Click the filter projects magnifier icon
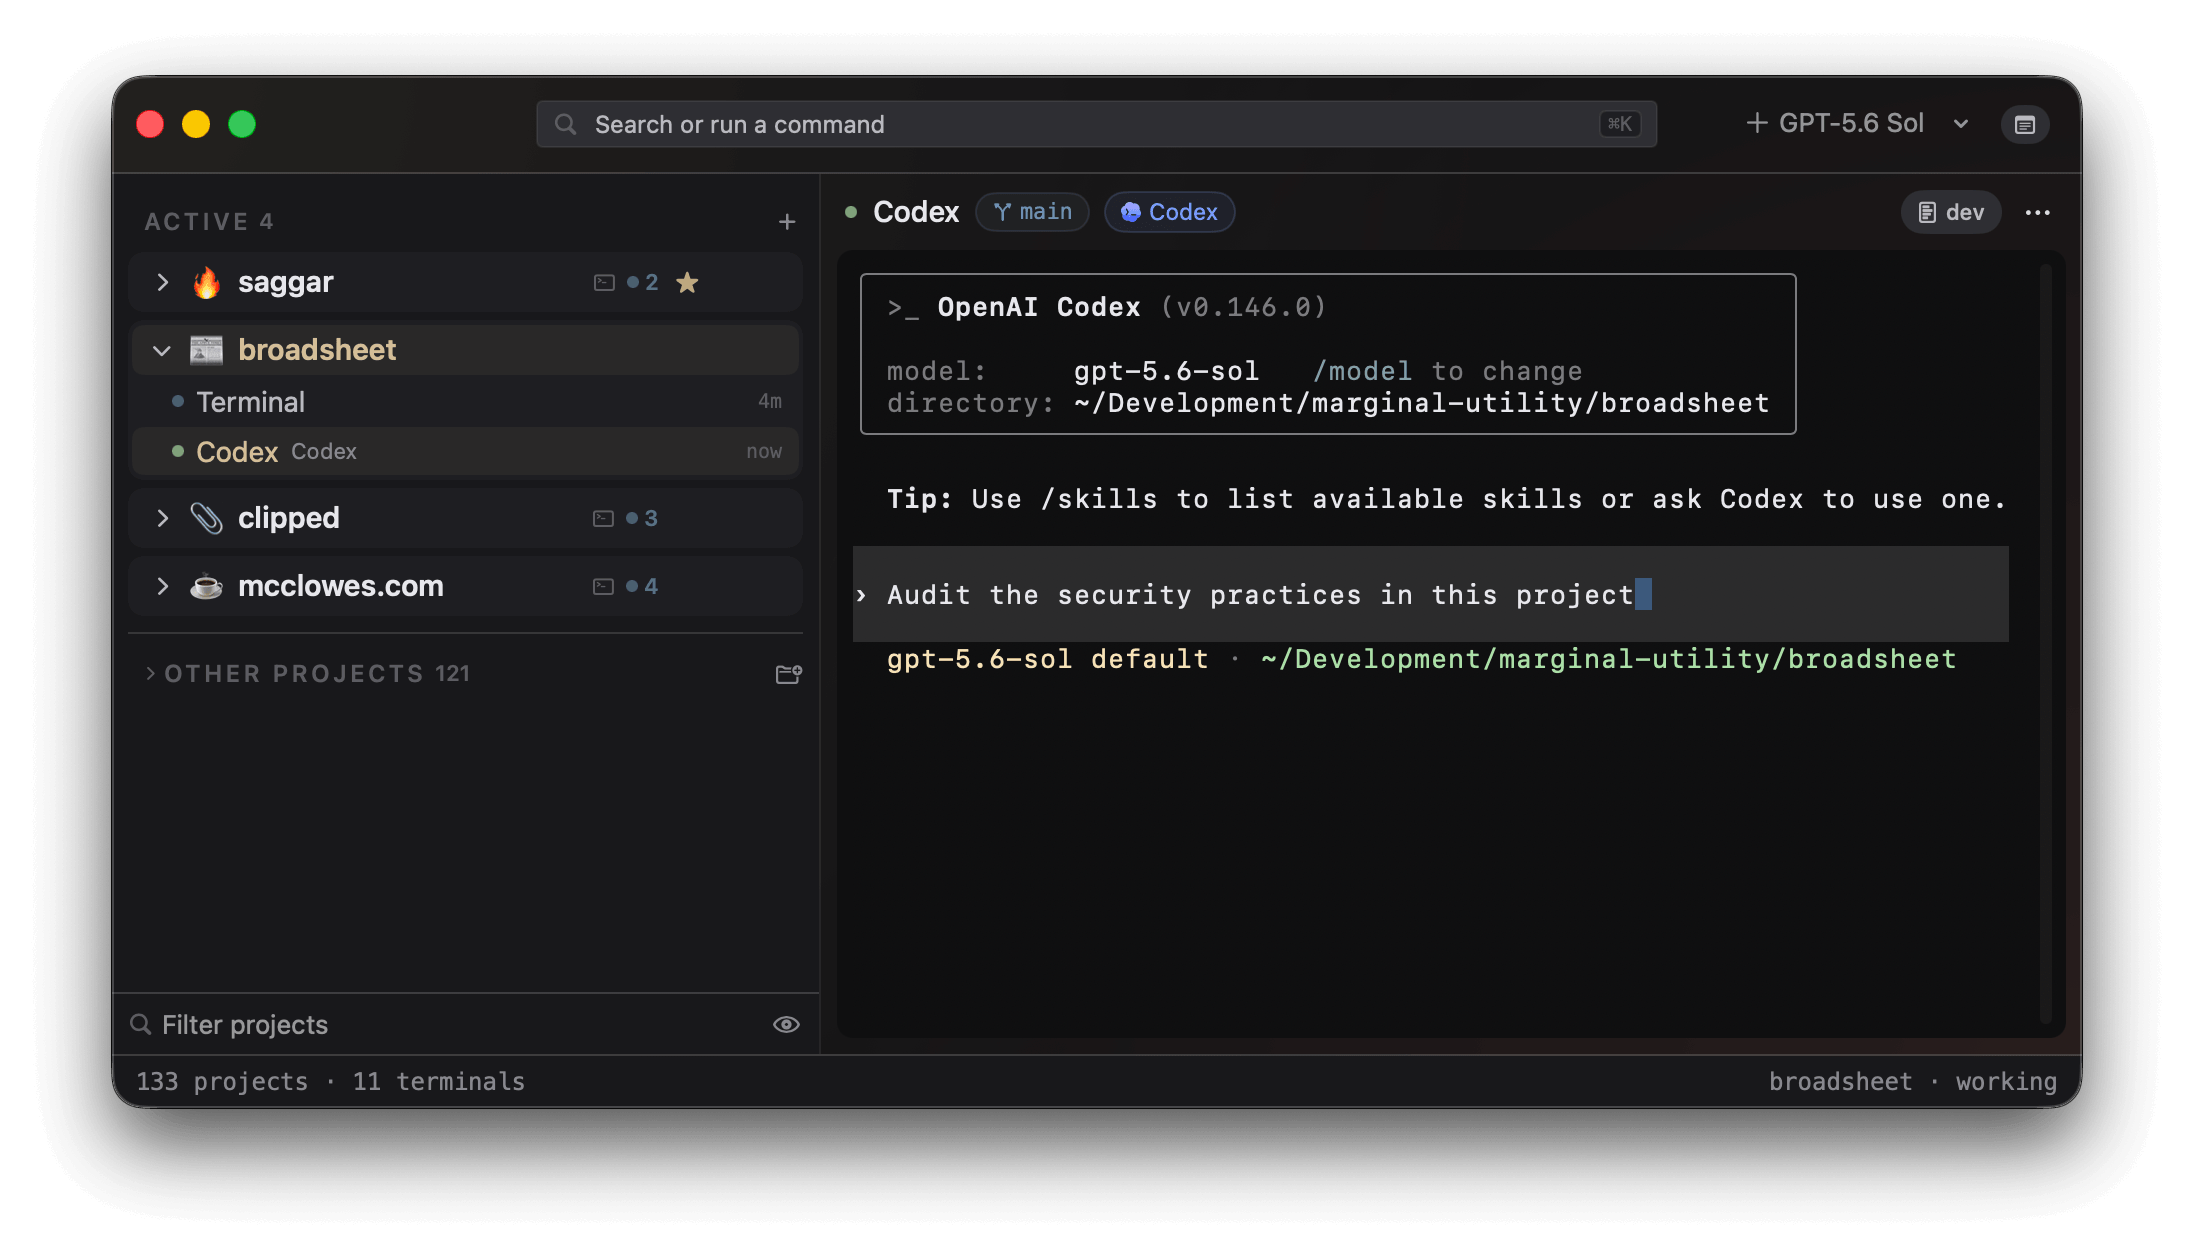This screenshot has width=2194, height=1256. 141,1024
